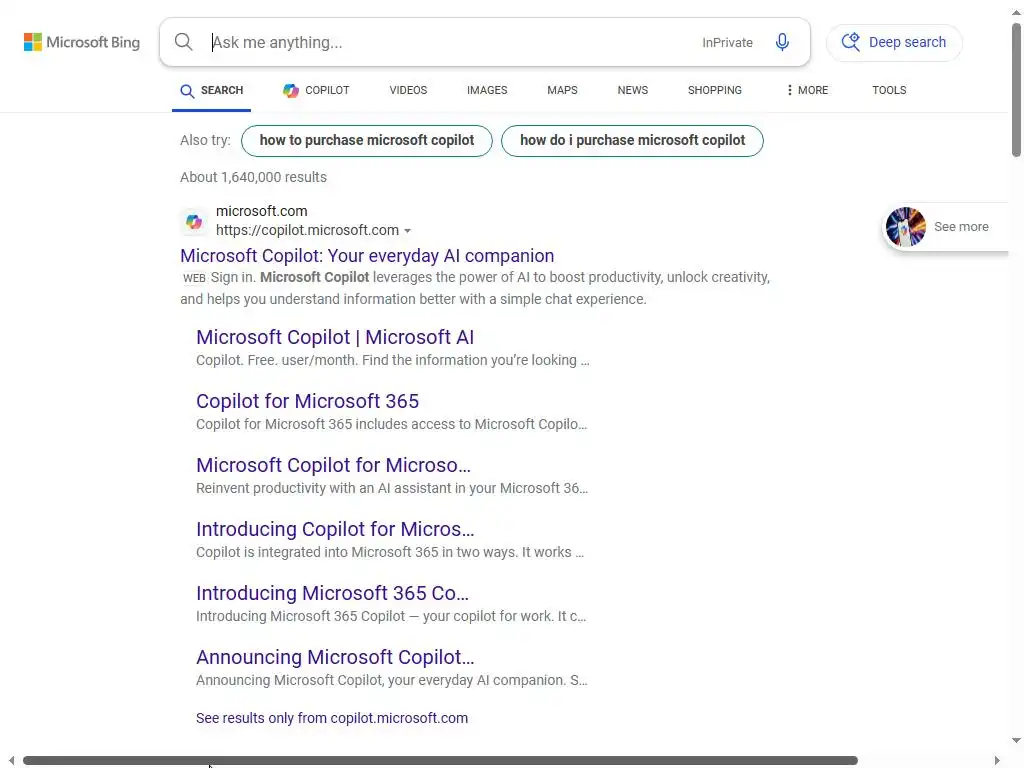Open the NEWS tab

coord(633,90)
